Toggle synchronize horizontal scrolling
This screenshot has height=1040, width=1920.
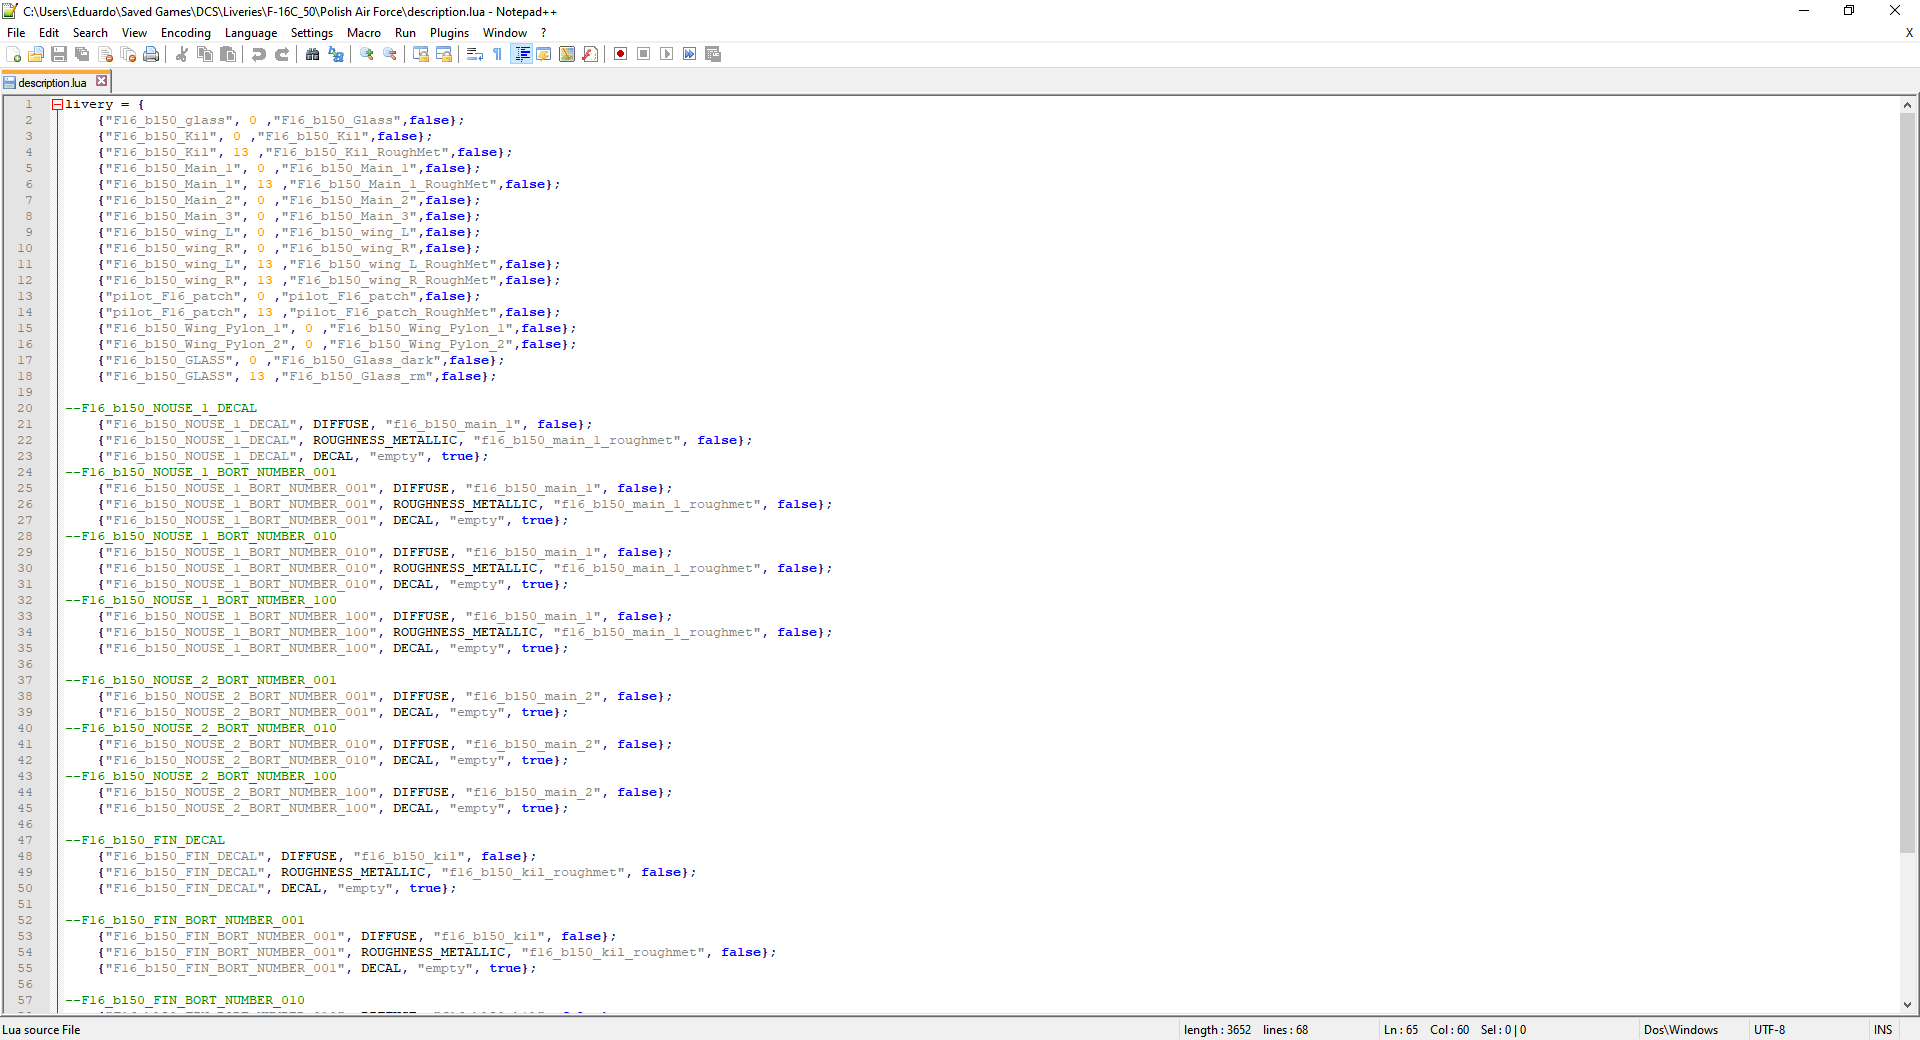(x=444, y=54)
